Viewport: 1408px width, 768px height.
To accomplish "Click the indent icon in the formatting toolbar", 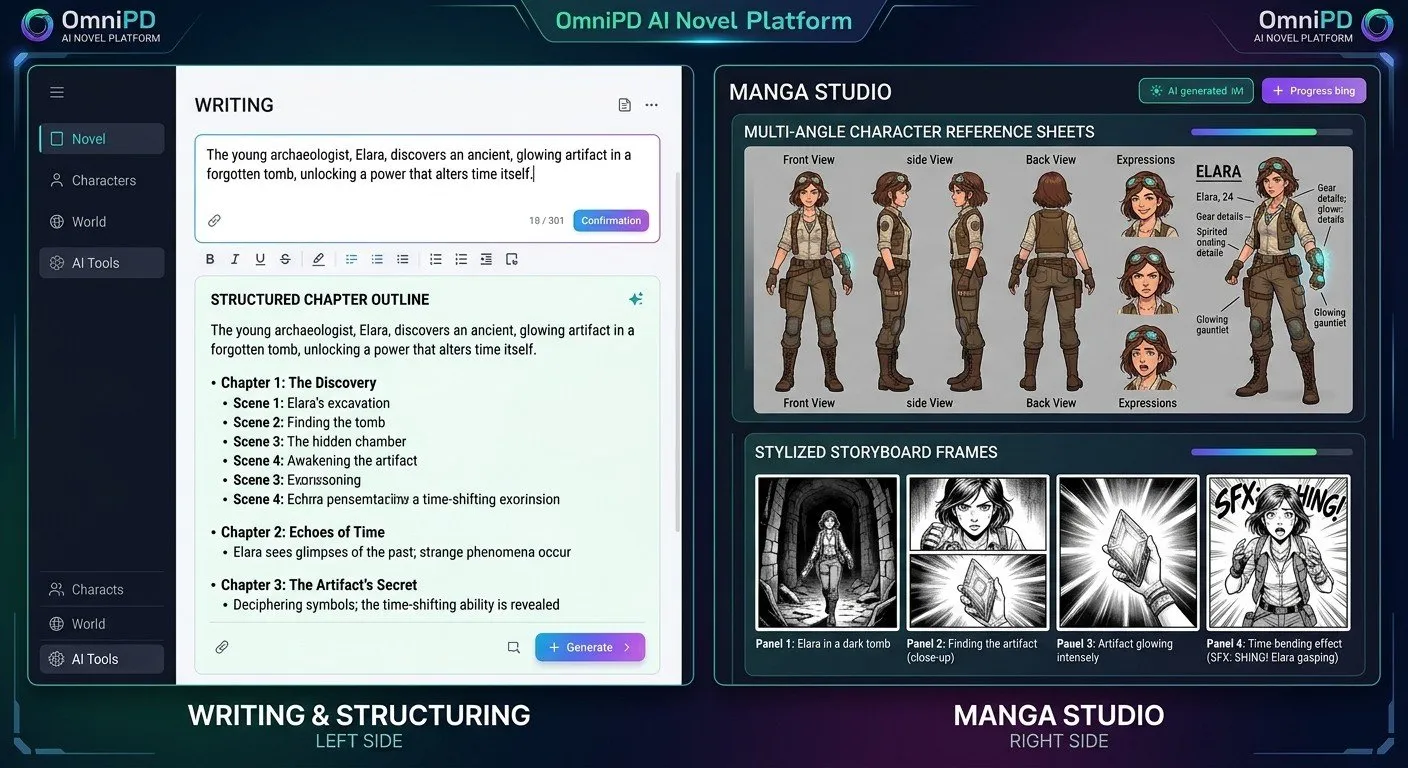I will [486, 259].
